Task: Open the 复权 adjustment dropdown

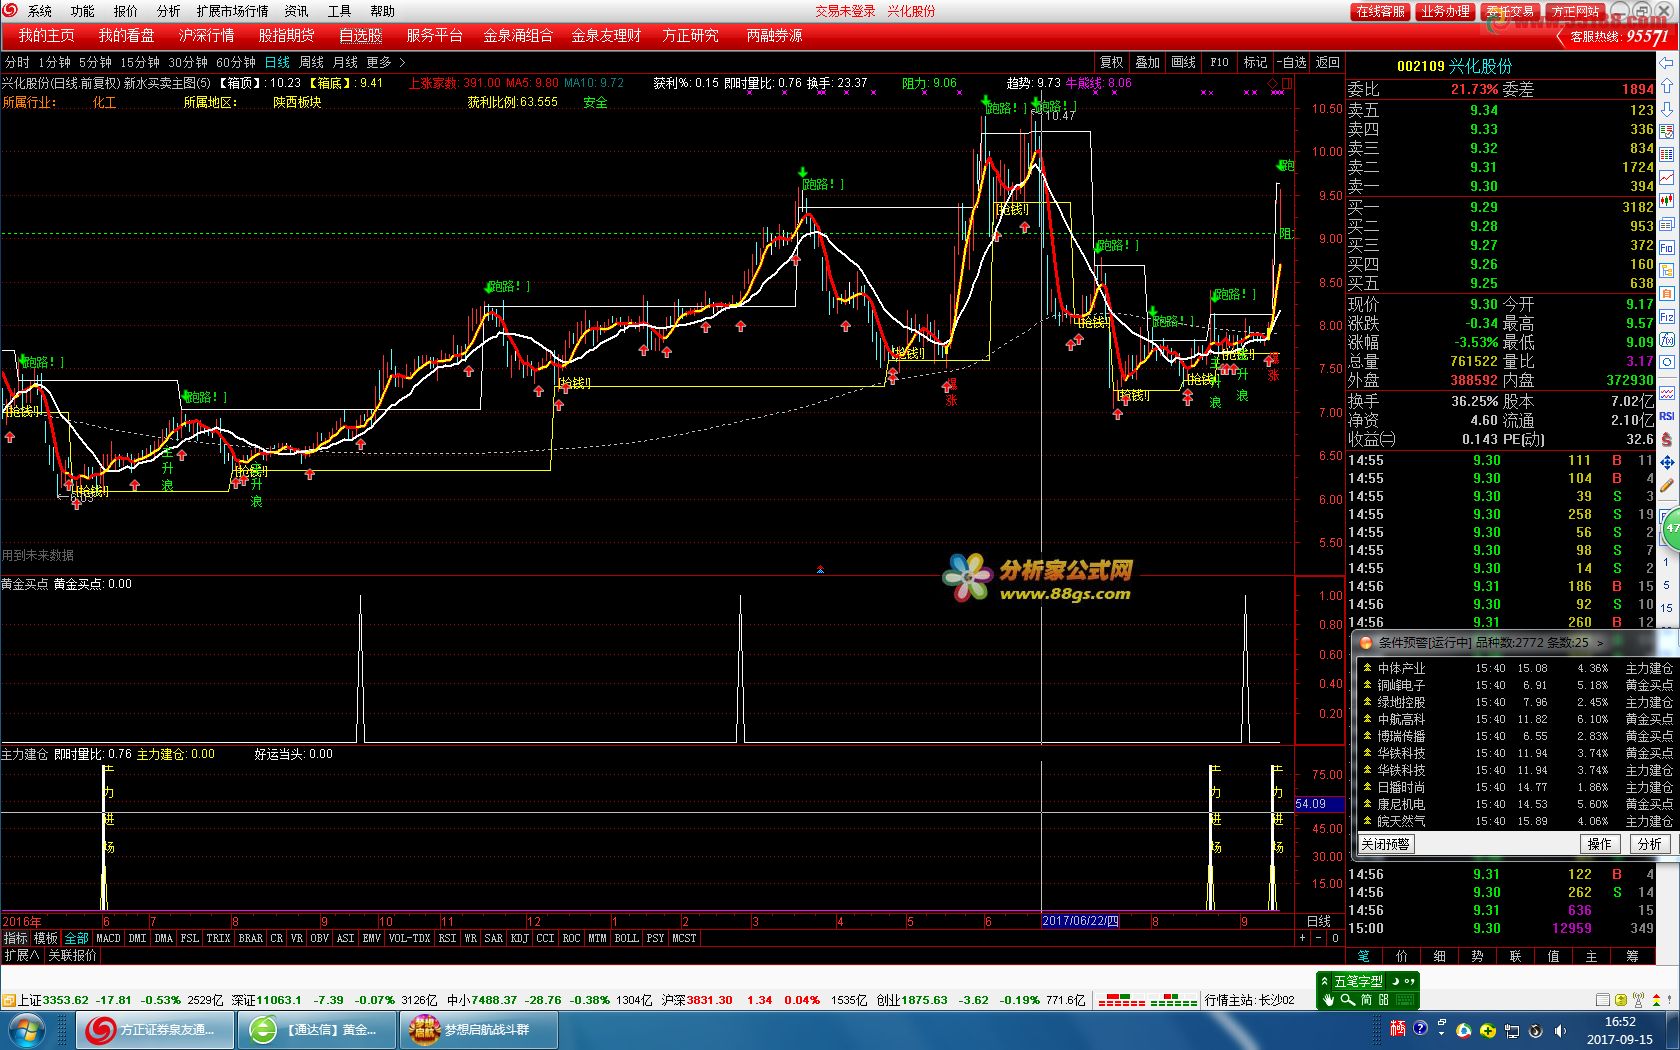Action: click(x=1112, y=62)
